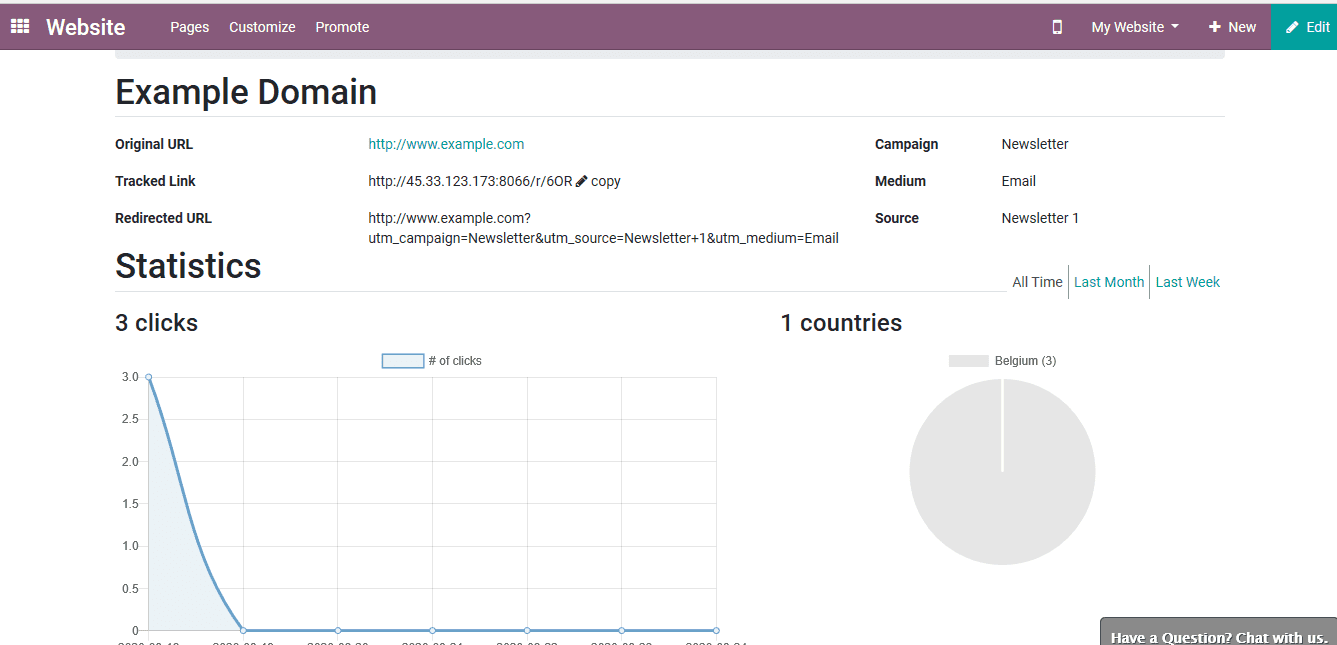Open the Customize menu
Image resolution: width=1337 pixels, height=645 pixels.
(262, 27)
